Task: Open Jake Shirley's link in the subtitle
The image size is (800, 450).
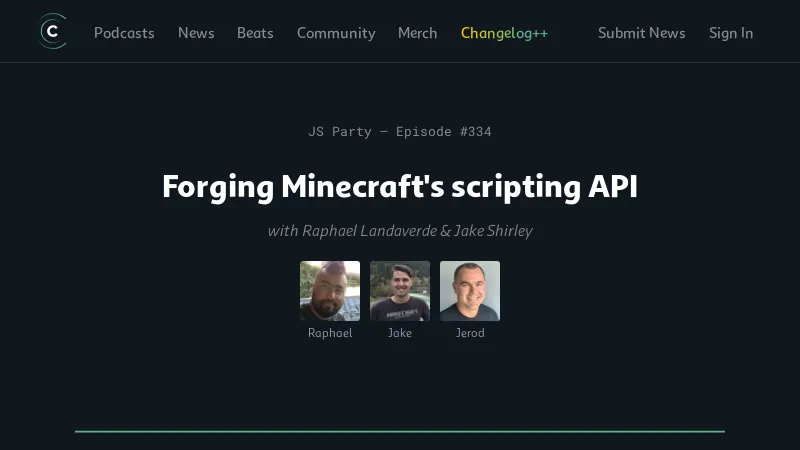Action: coord(493,231)
